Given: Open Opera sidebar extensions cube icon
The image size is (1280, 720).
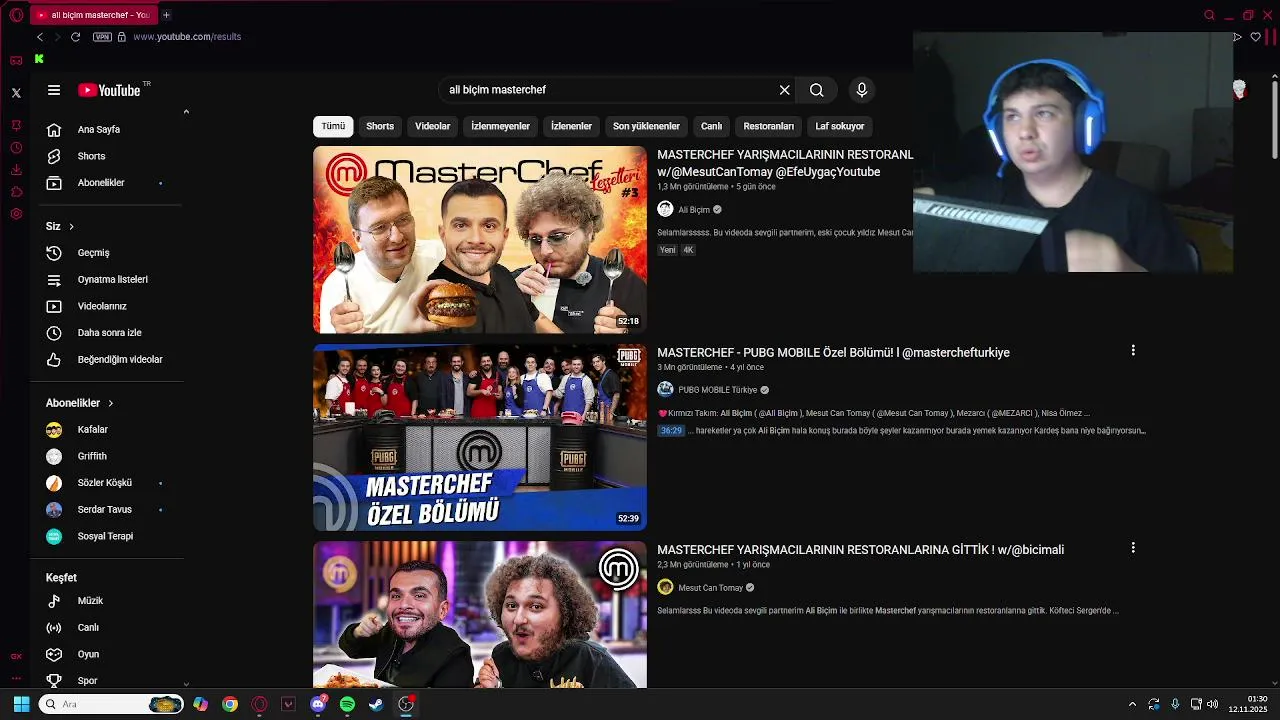Looking at the screenshot, I should (16, 192).
